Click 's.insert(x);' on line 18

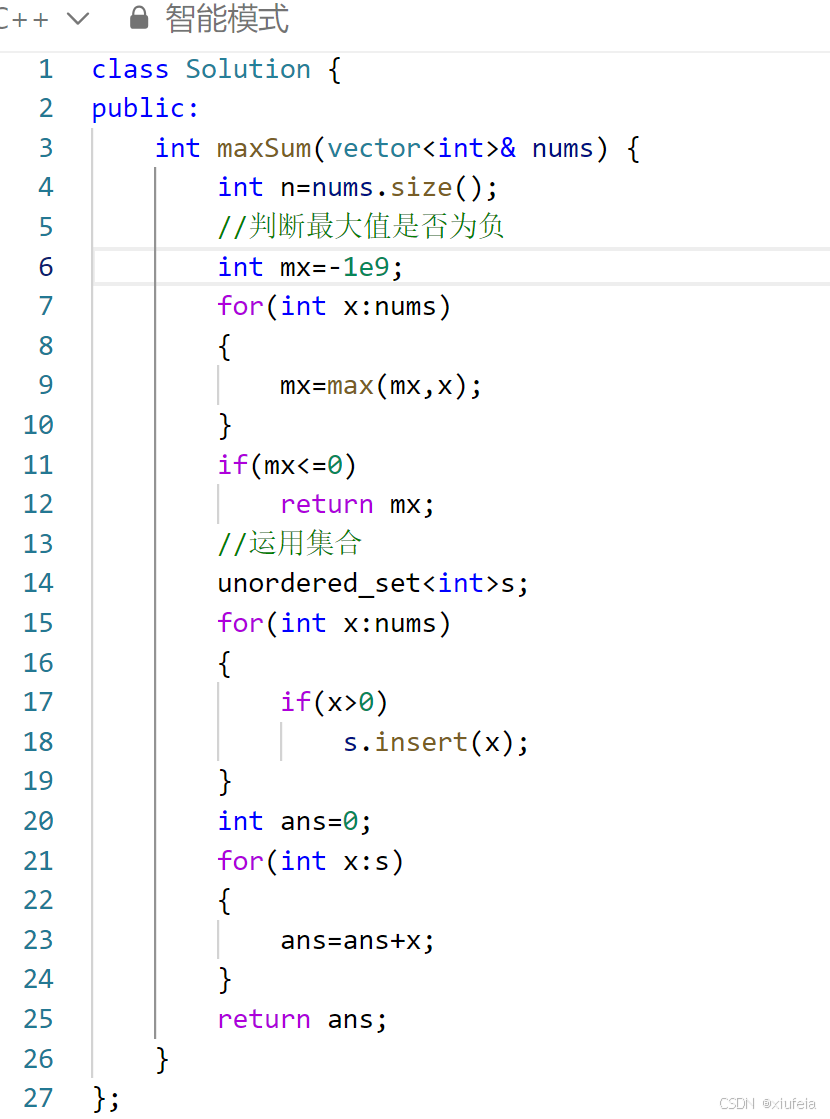436,743
